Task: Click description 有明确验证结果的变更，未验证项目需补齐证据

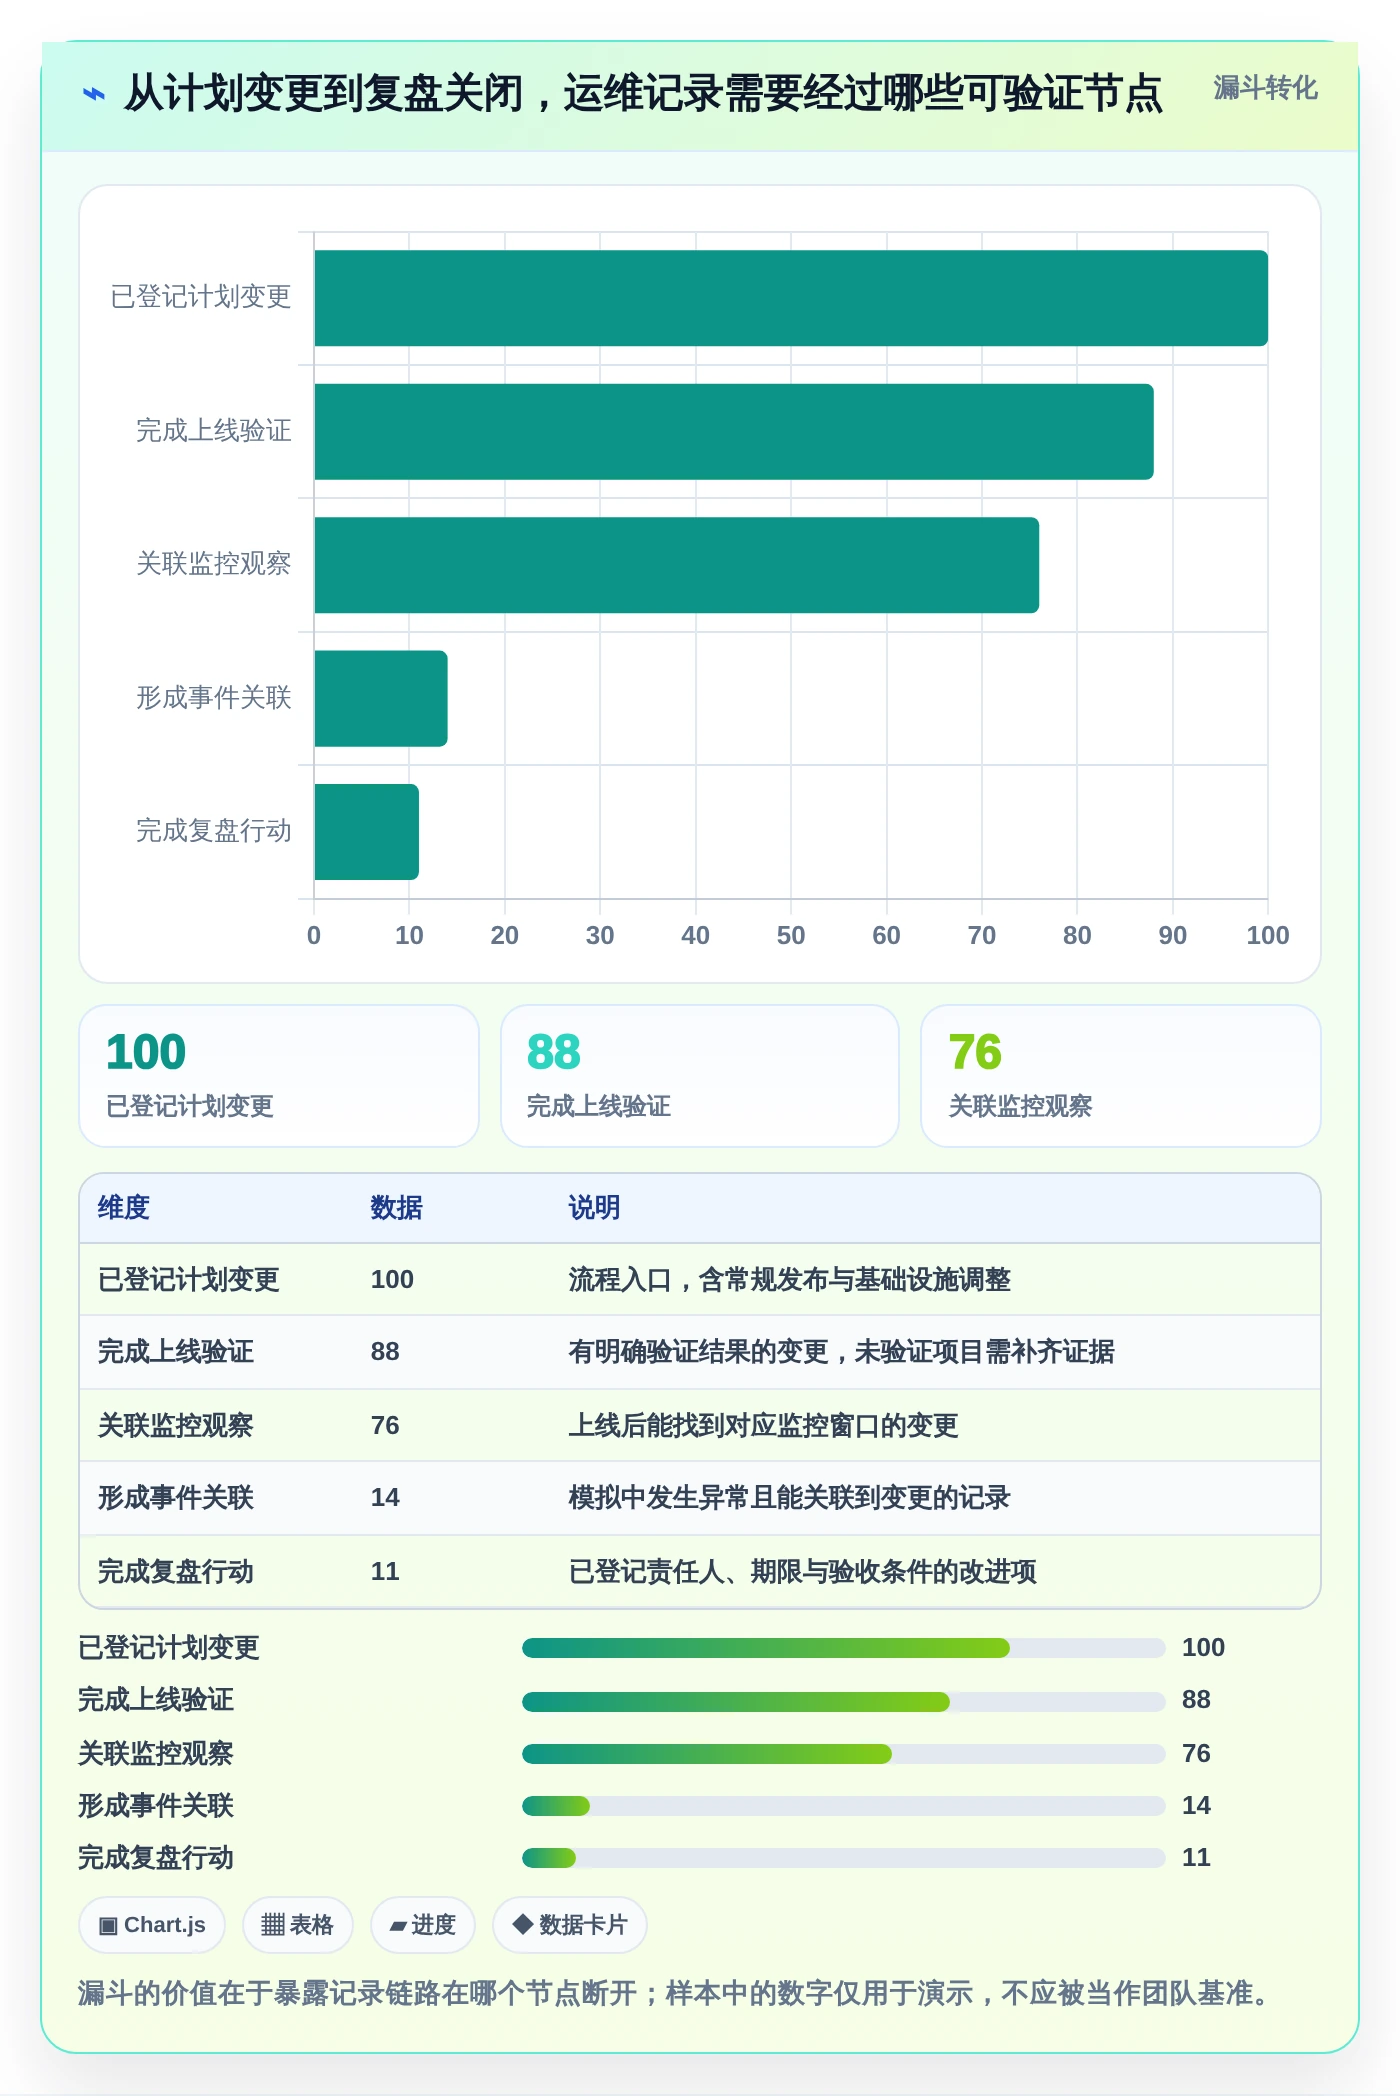Action: point(842,1352)
